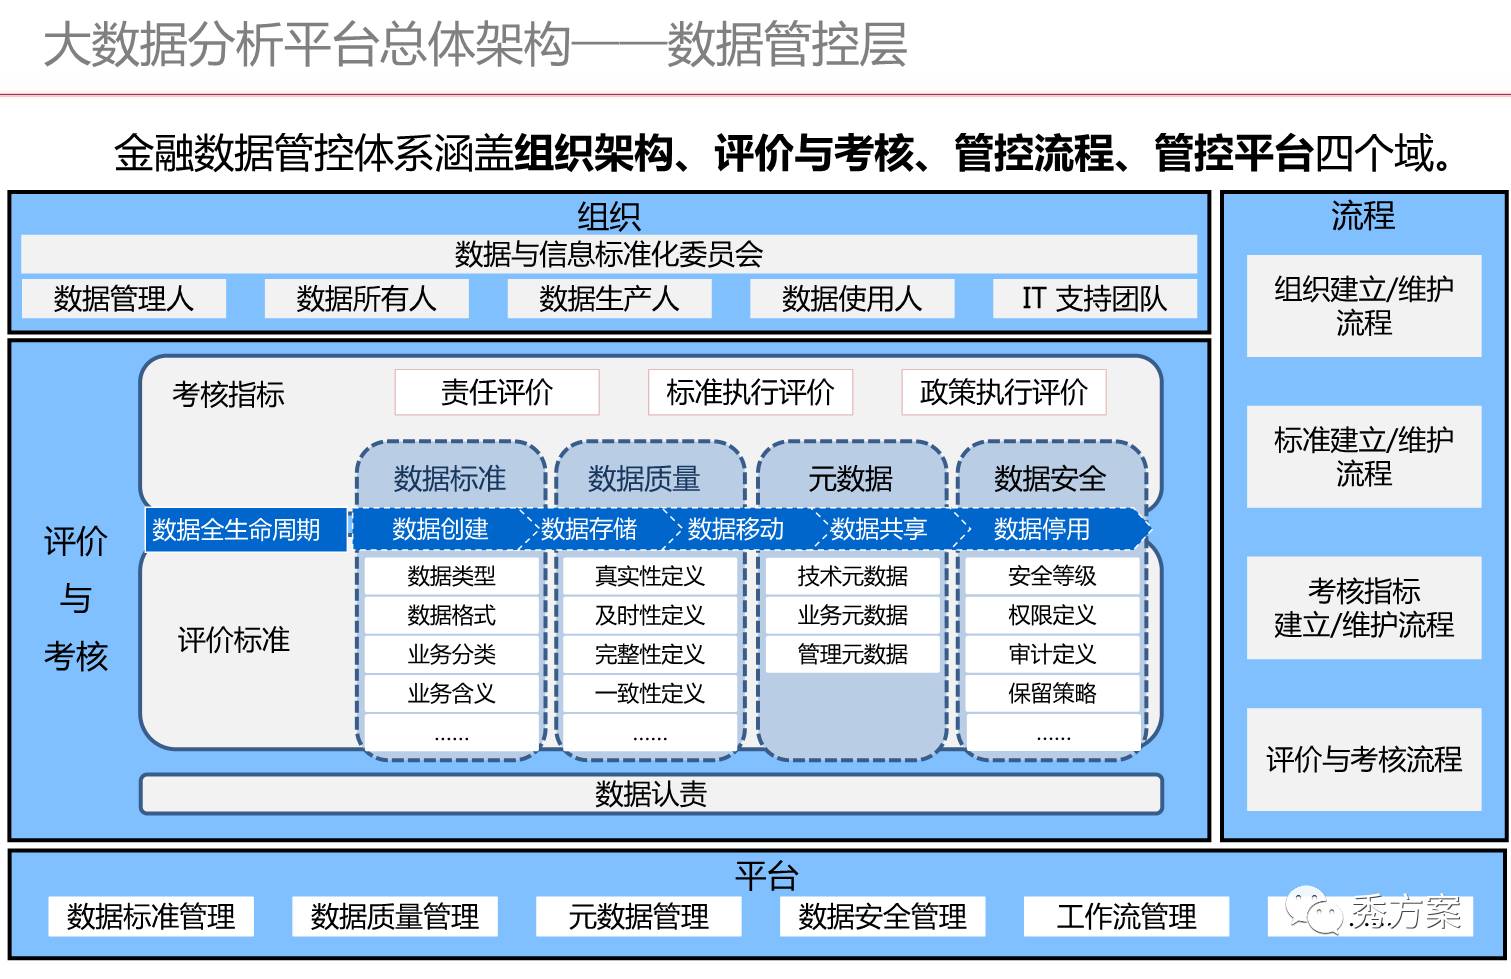Click the 技术元数据 cell
The image size is (1511, 979).
853,576
